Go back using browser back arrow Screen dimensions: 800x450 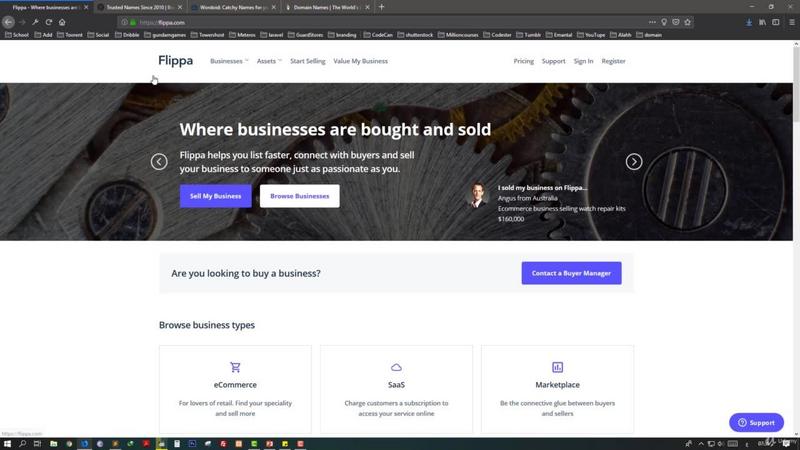[8, 22]
